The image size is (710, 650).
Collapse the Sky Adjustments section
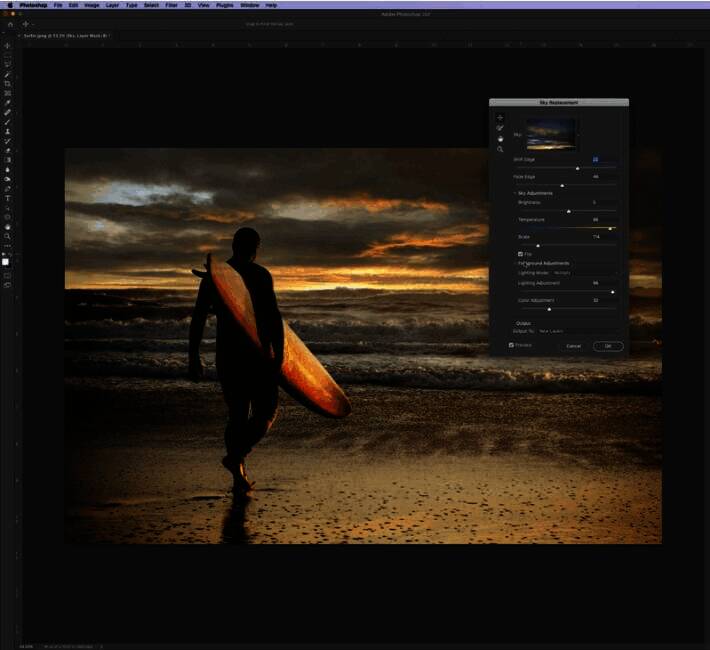point(516,192)
